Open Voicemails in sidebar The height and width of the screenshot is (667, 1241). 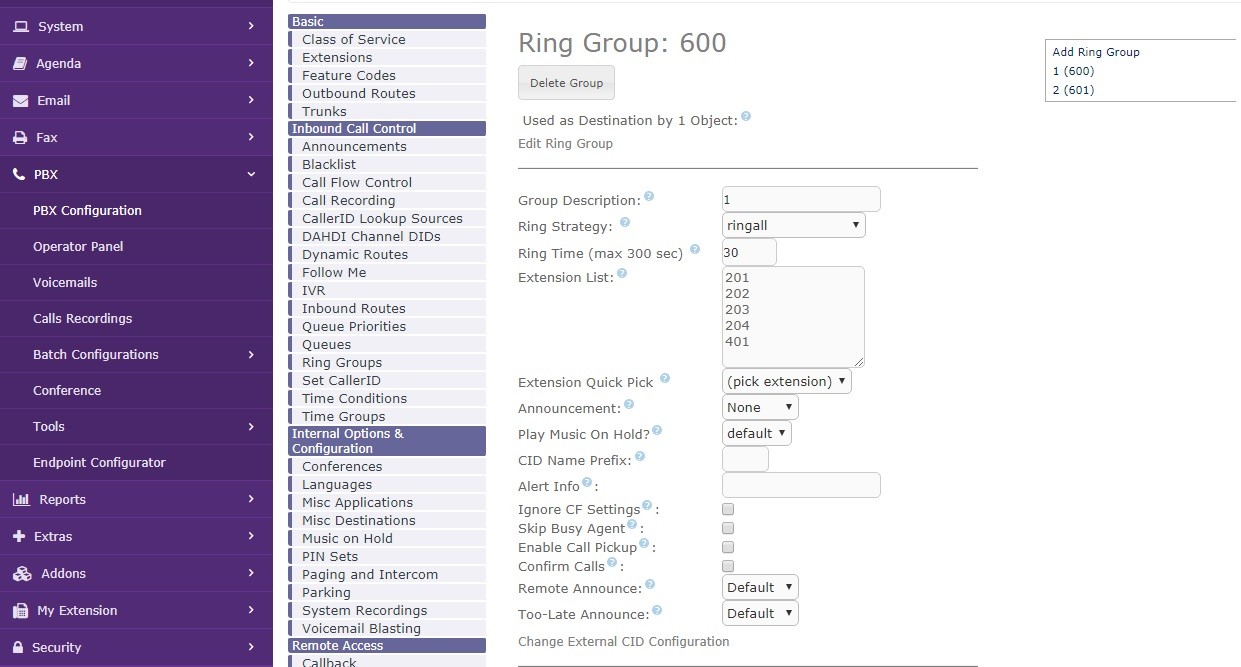[x=65, y=282]
